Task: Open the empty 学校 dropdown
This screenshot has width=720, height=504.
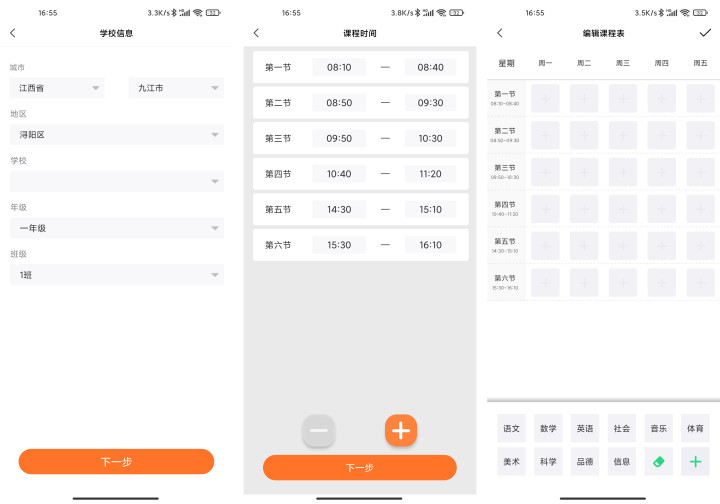Action: [117, 181]
